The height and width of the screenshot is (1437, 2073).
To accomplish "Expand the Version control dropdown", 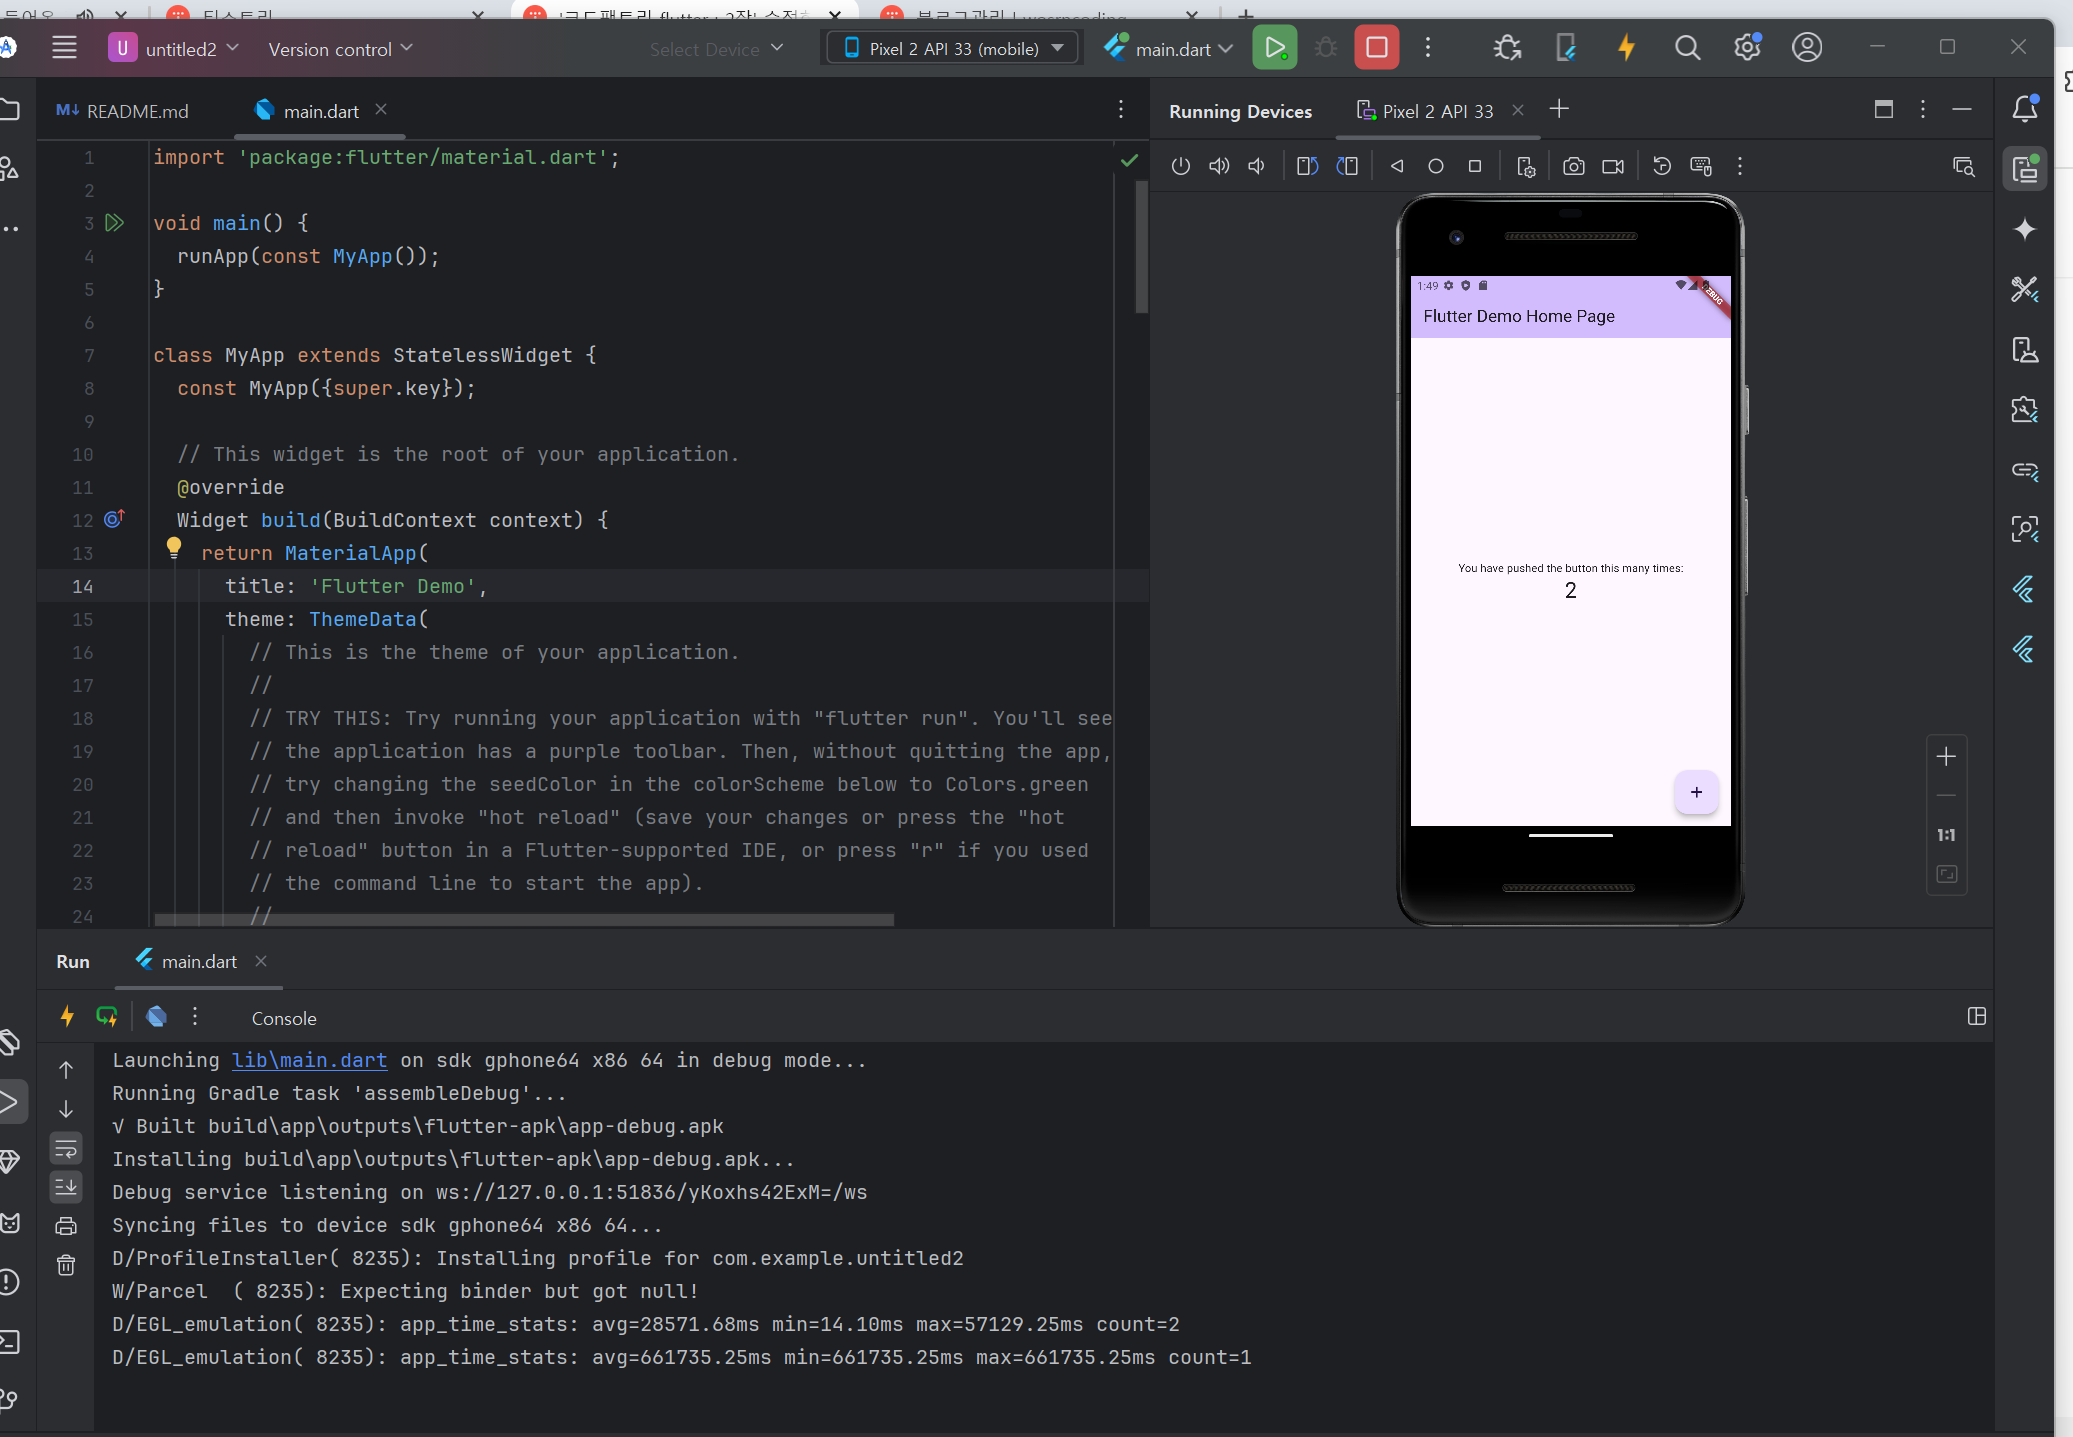I will click(x=340, y=49).
